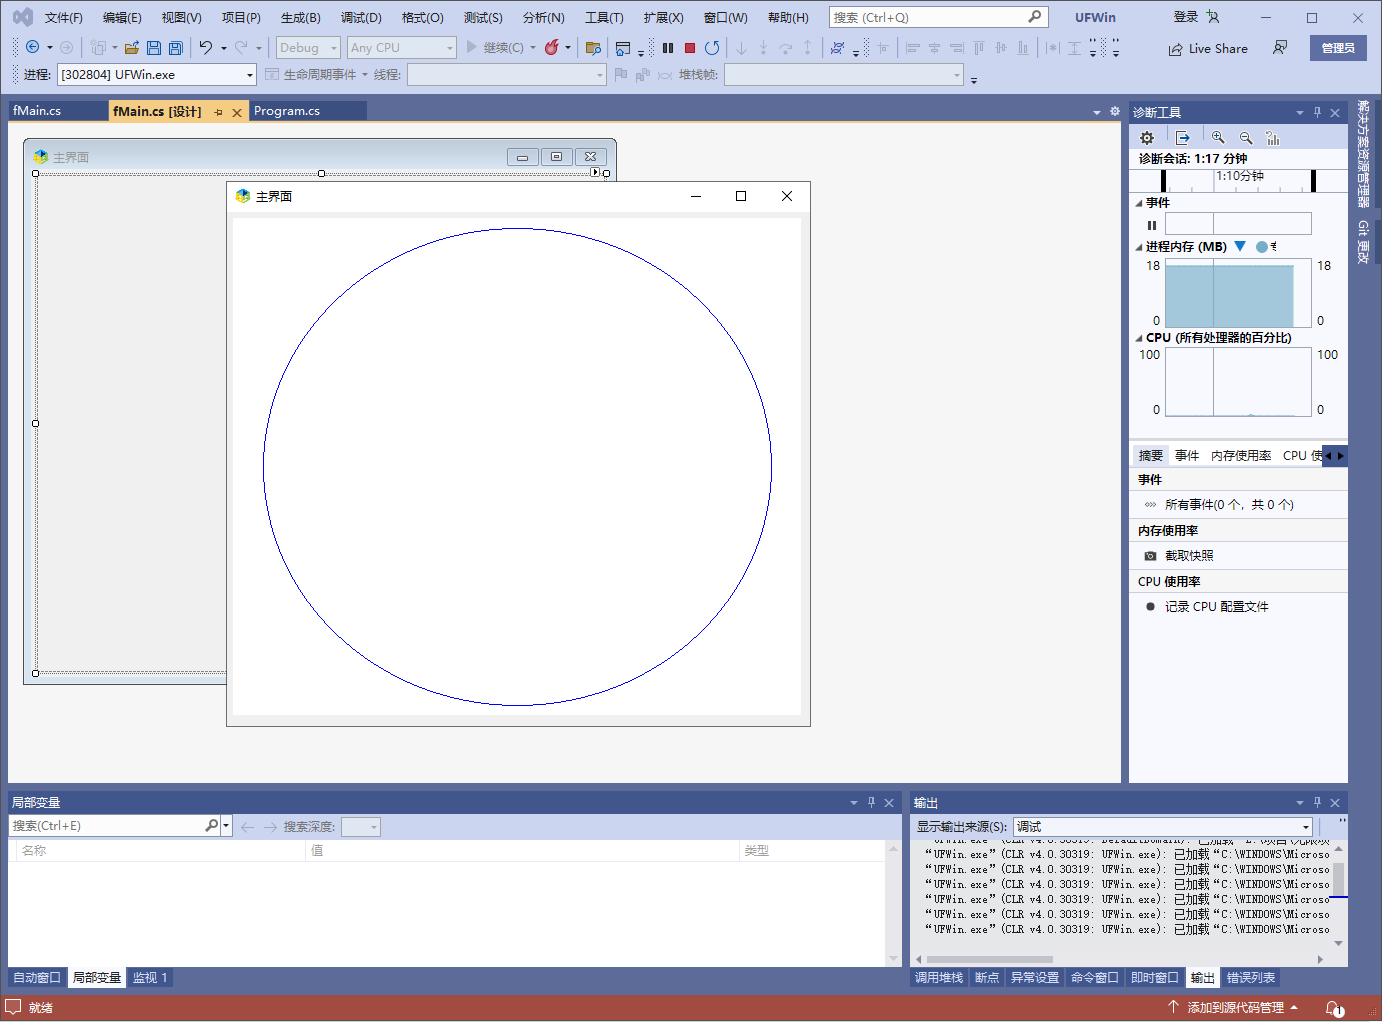Switch to the 监视 1 tab
Viewport: 1382px width, 1022px height.
click(x=150, y=978)
